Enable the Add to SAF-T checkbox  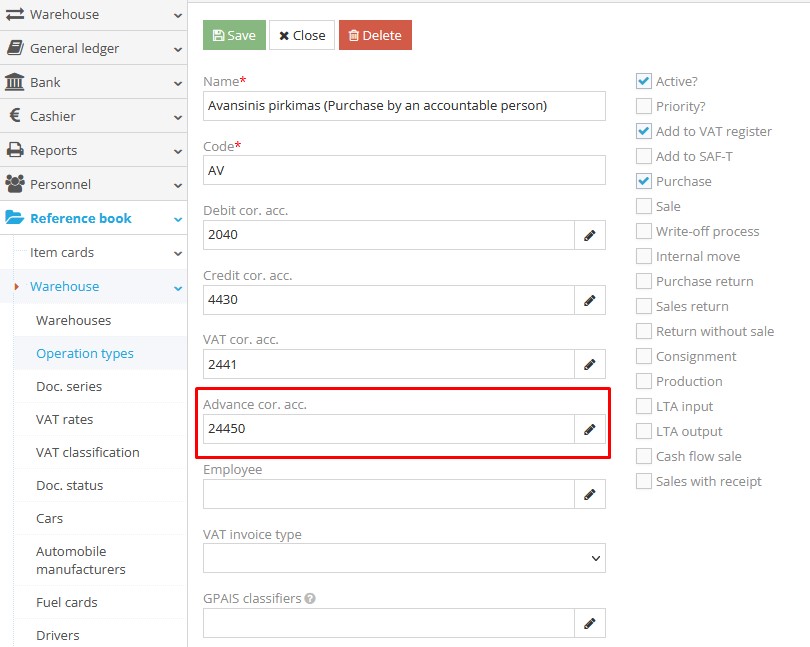(x=643, y=156)
